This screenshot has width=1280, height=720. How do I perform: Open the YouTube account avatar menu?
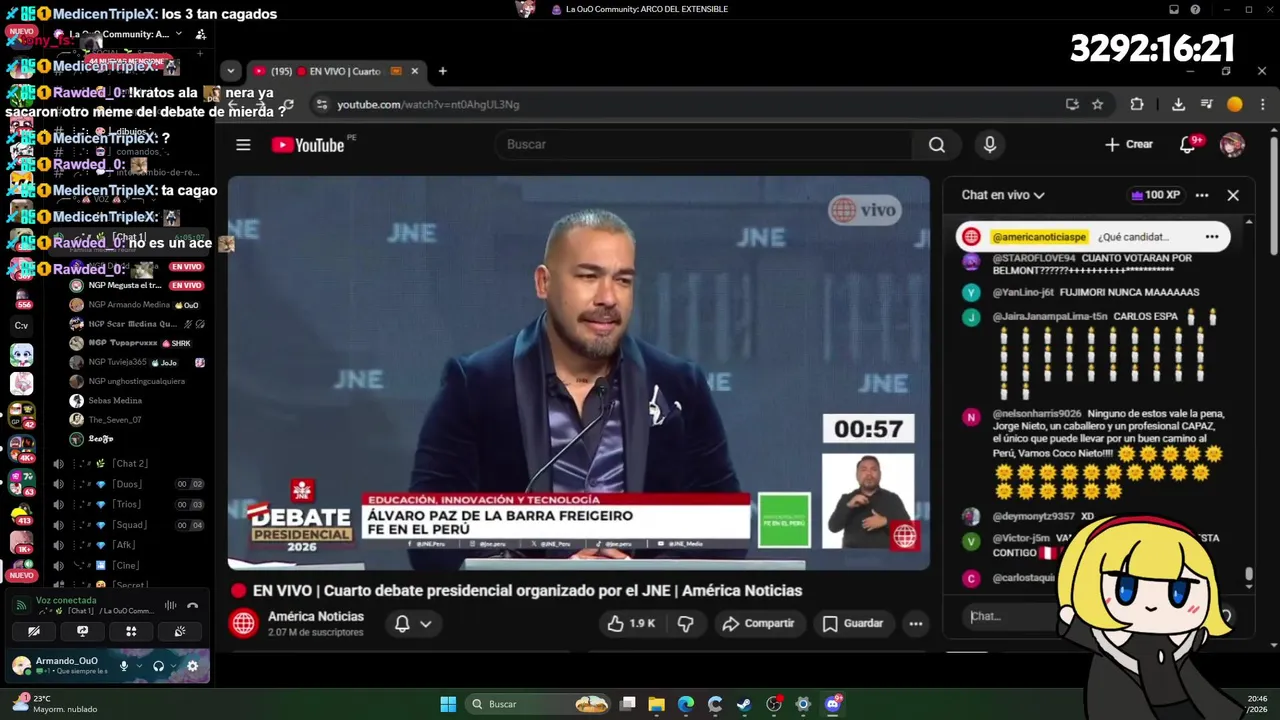tap(1232, 145)
